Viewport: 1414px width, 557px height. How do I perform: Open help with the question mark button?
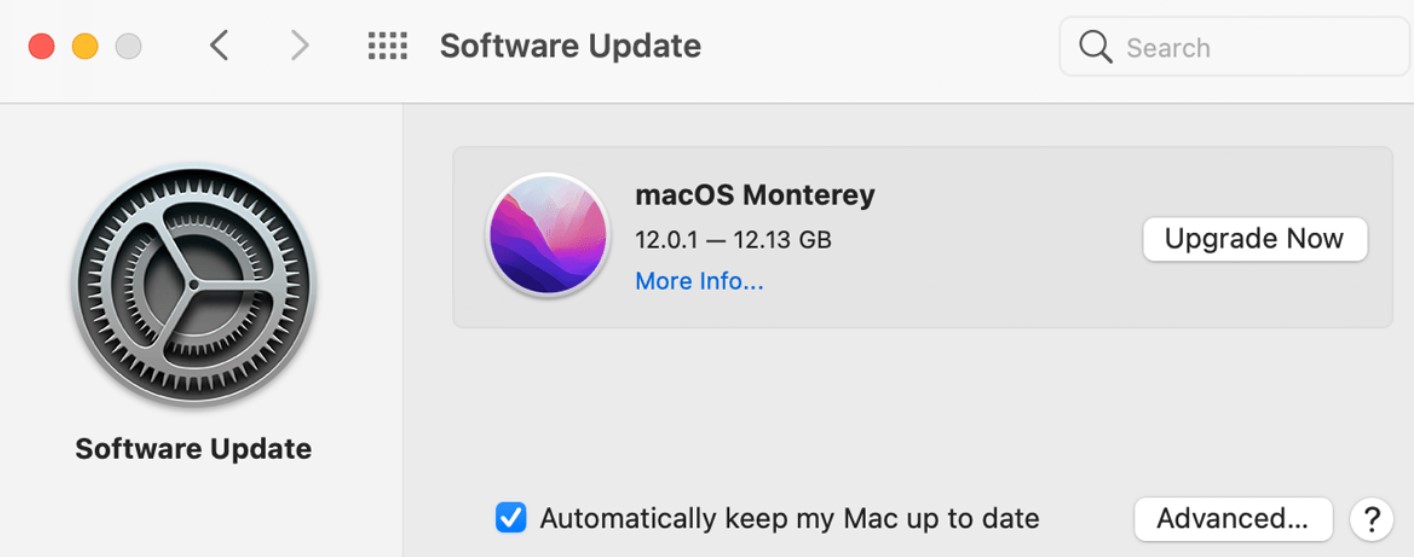(1371, 519)
